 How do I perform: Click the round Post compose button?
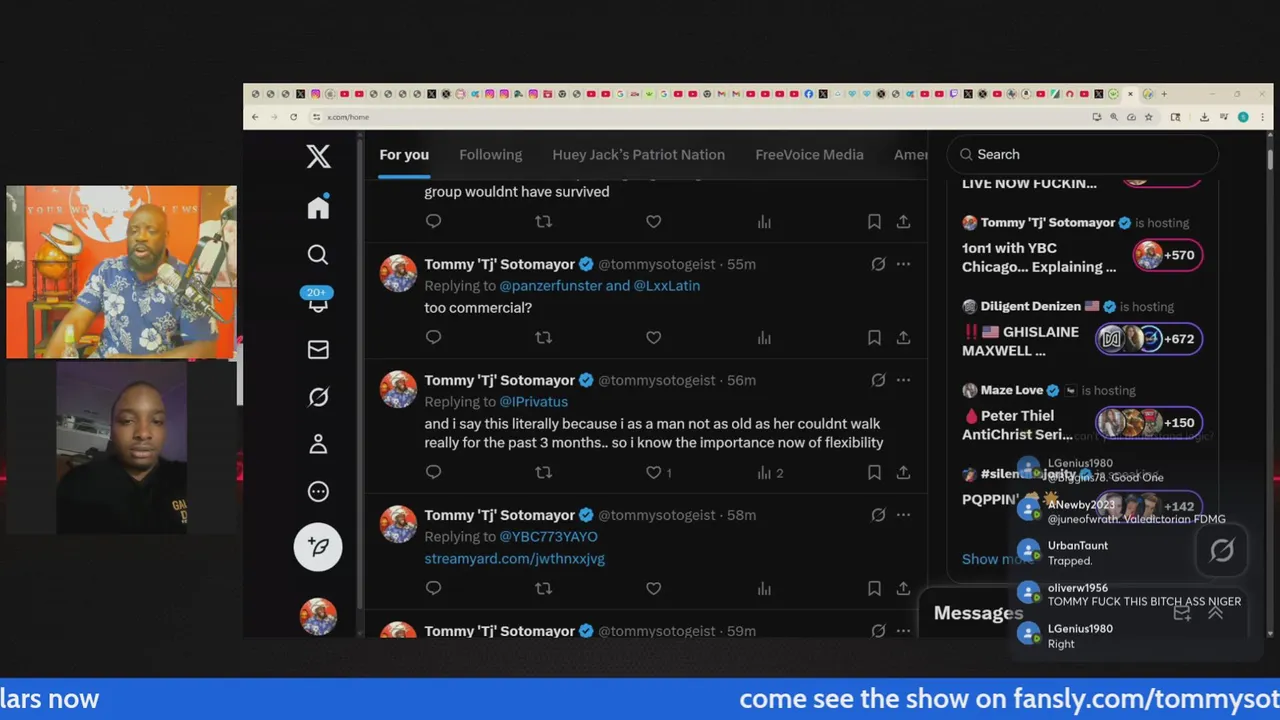tap(318, 547)
